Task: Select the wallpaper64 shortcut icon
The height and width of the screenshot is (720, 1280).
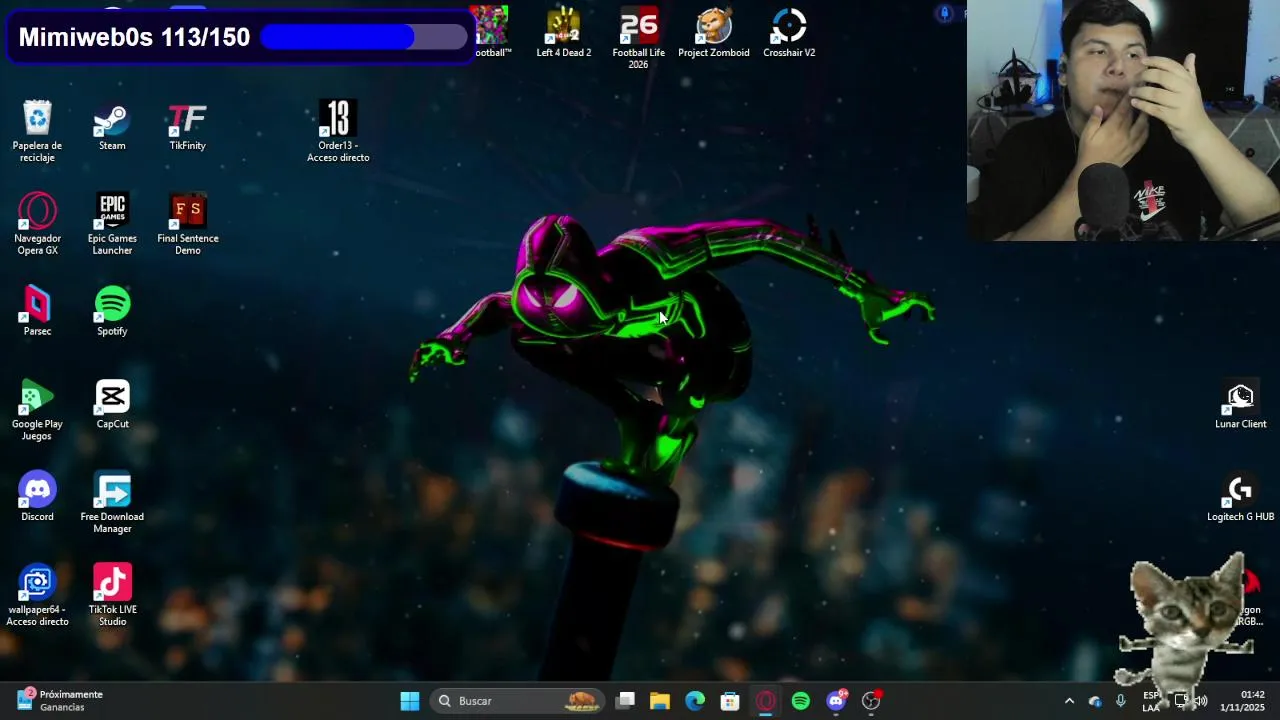Action: pyautogui.click(x=37, y=595)
